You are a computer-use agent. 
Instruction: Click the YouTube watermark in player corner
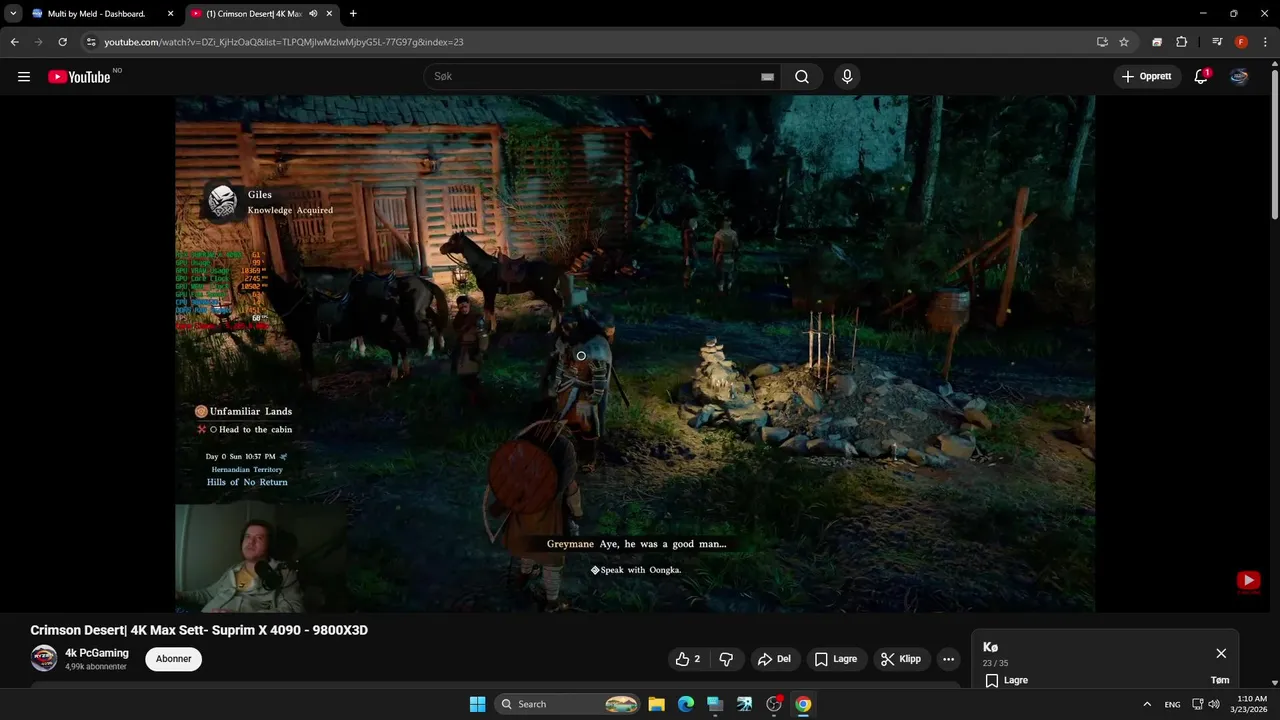coord(1248,581)
